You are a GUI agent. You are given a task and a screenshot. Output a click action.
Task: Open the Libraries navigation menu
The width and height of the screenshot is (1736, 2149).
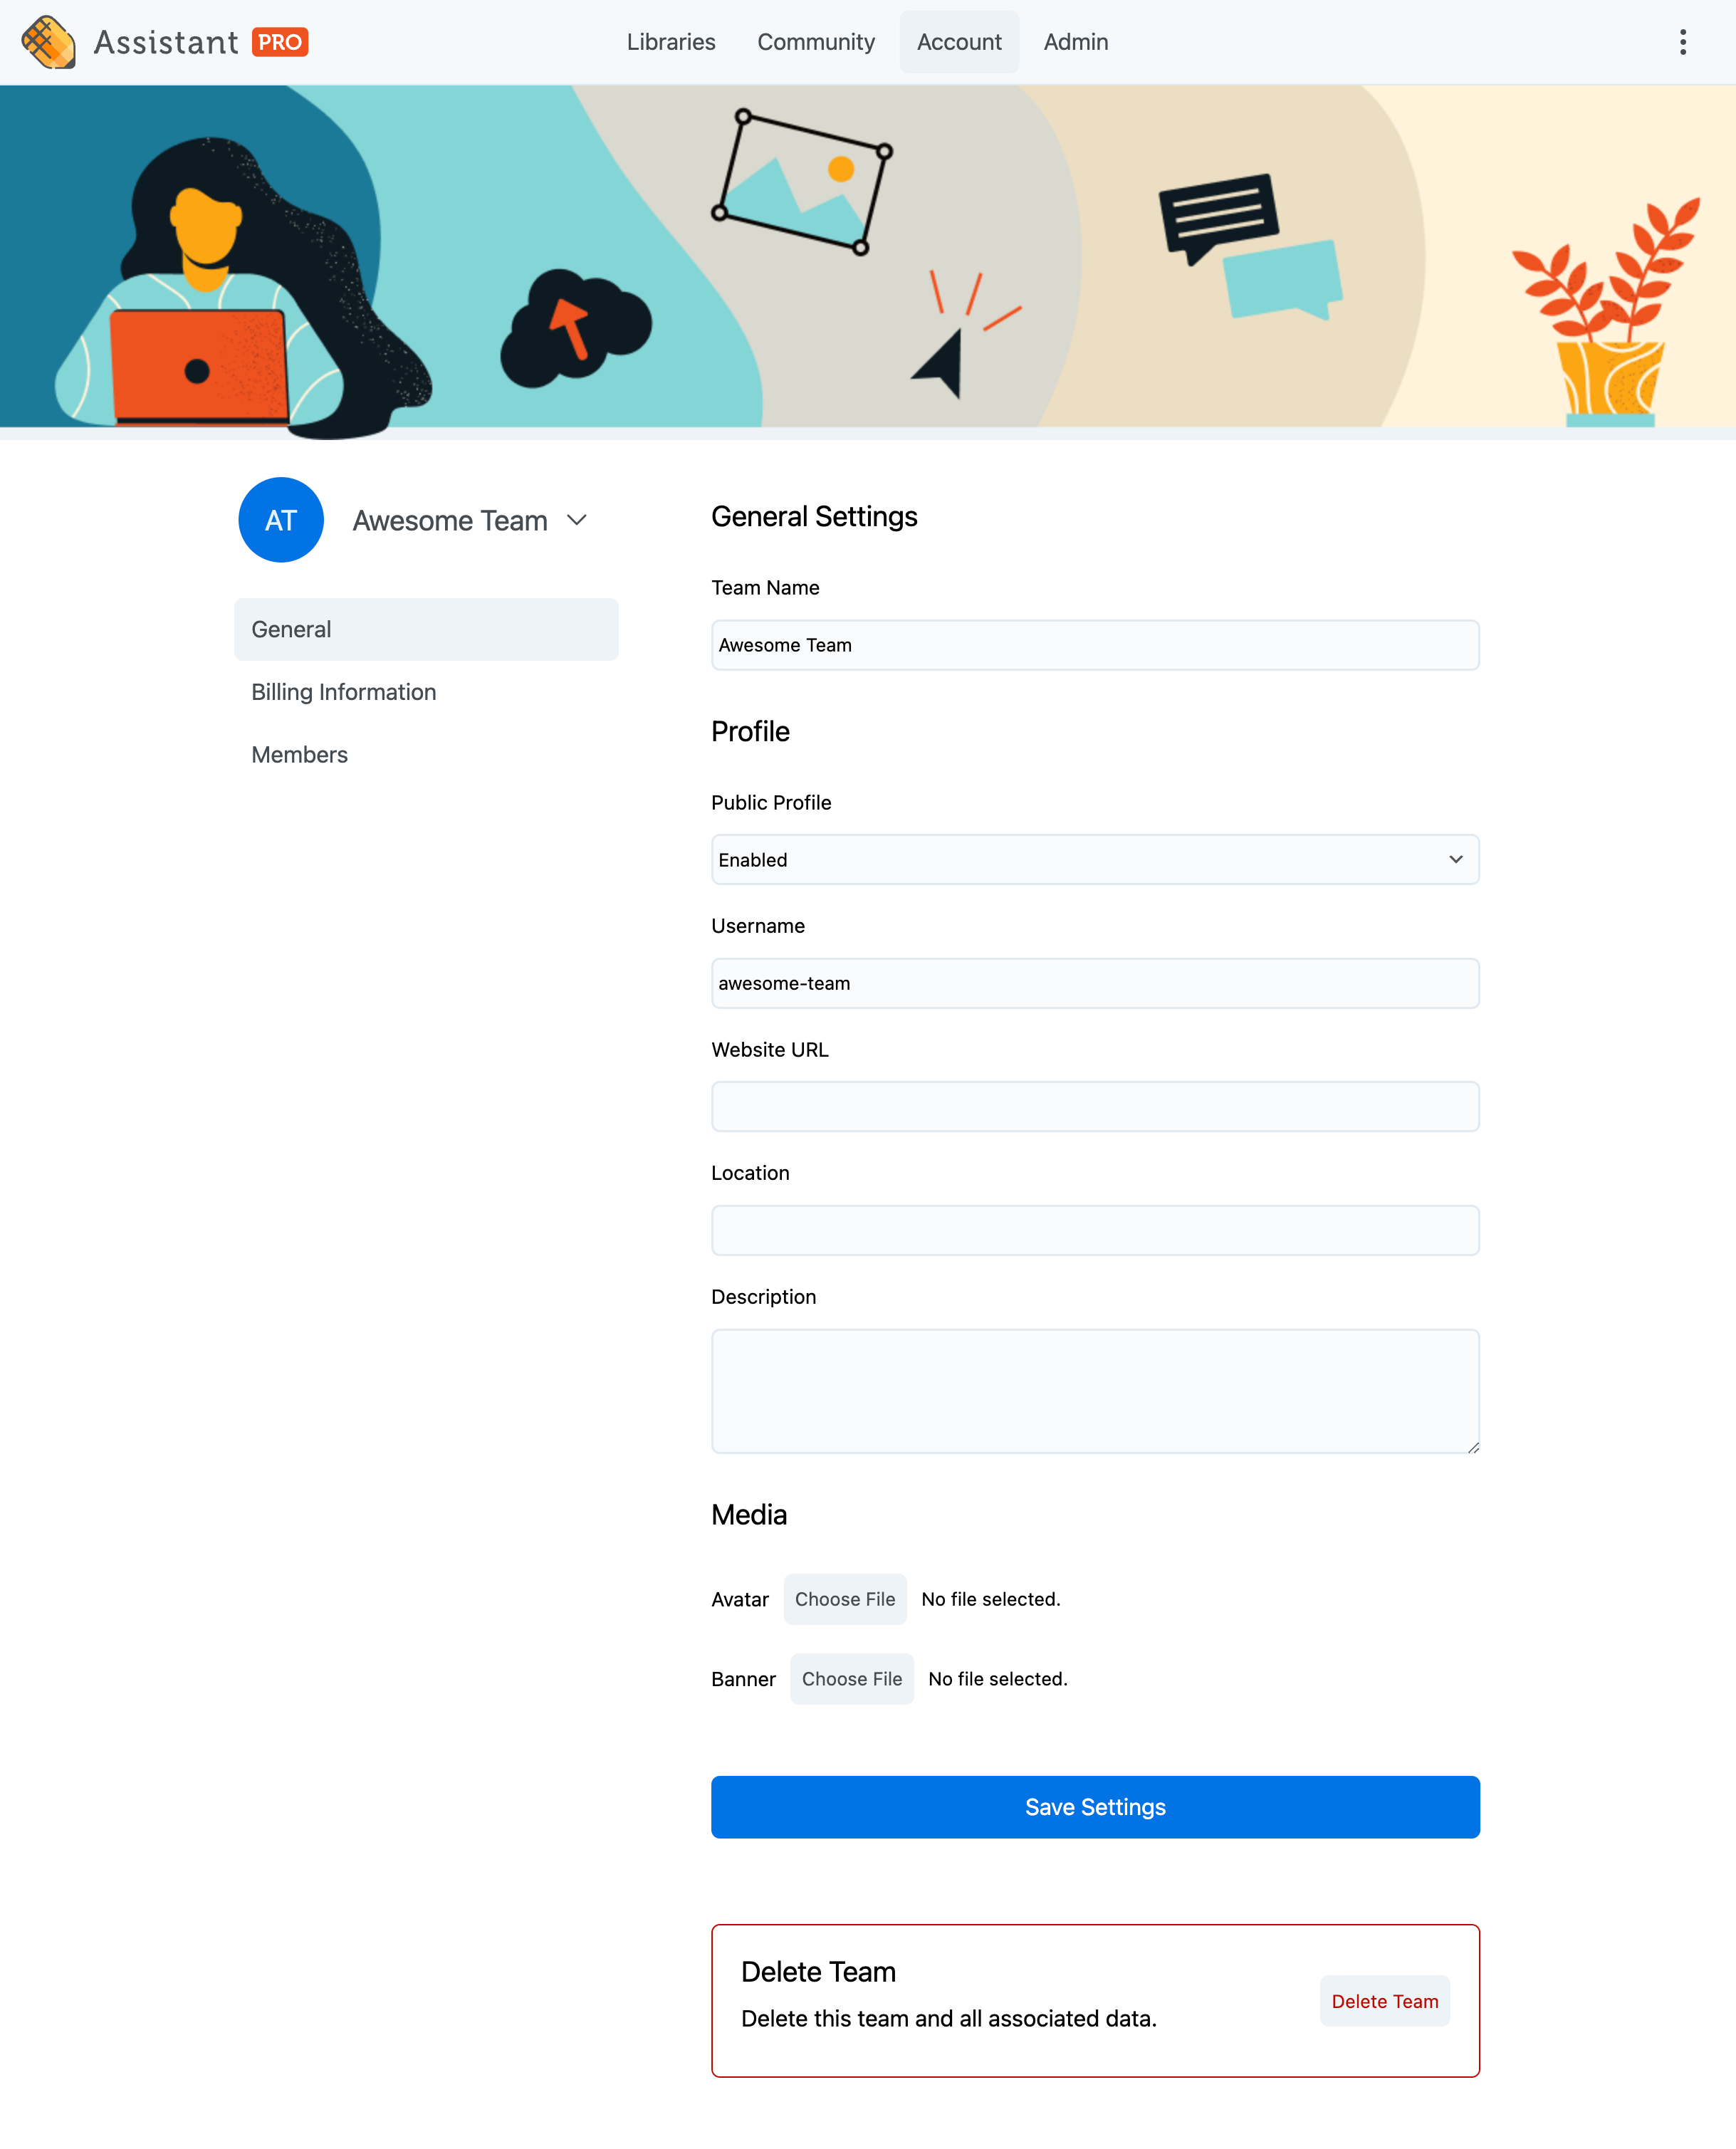[x=669, y=41]
